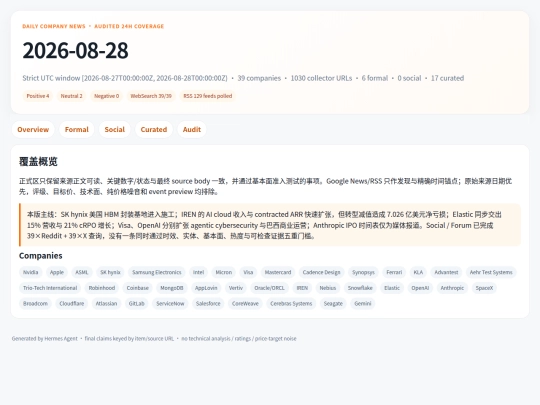Select the Elastic company chip
540x405 pixels.
392,288
